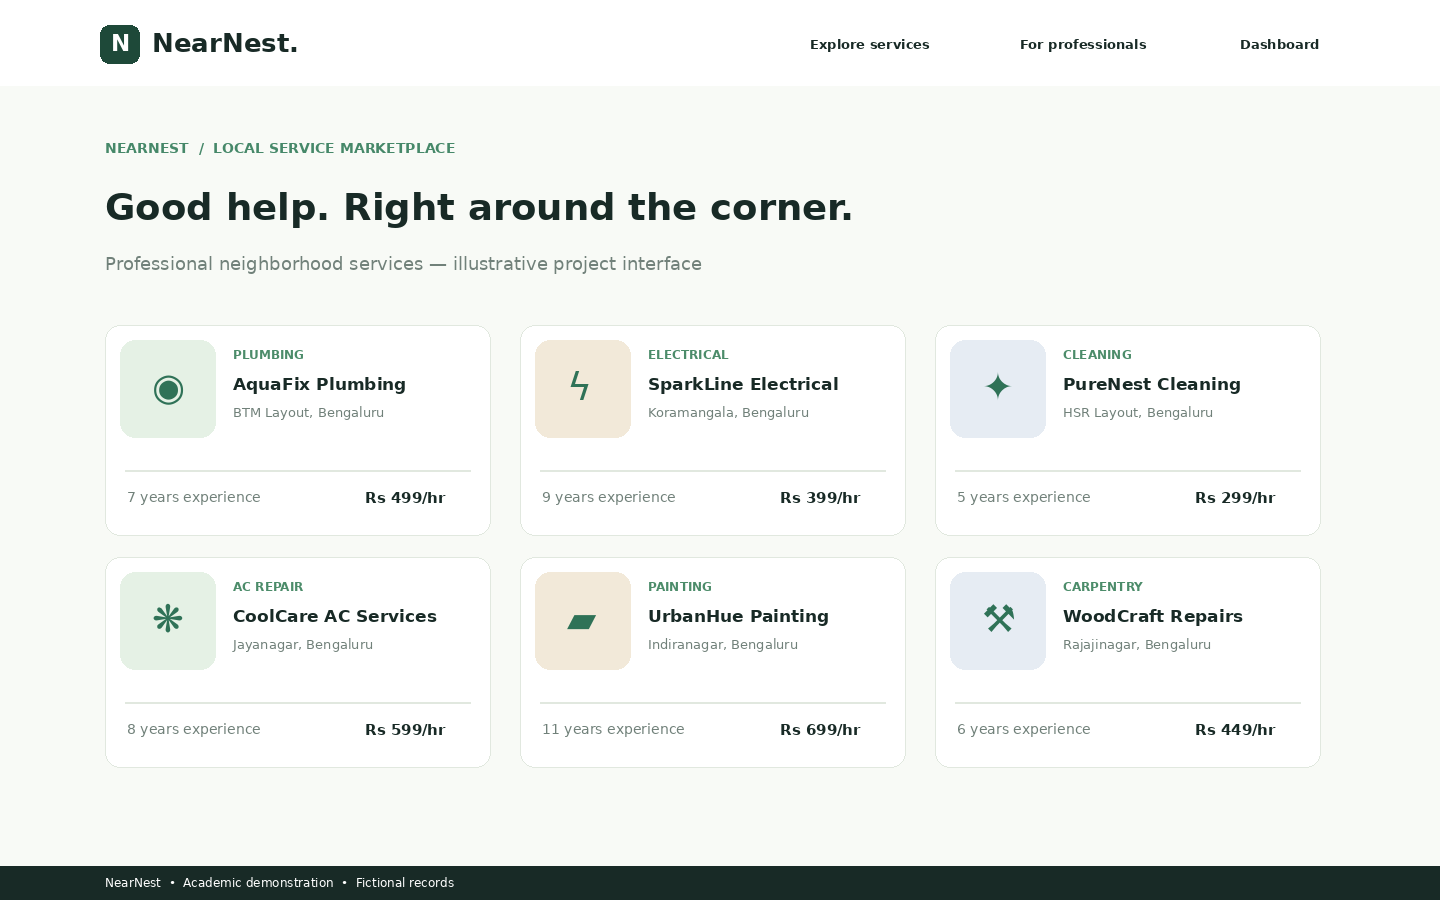Click the CoolCare AC snowflake icon
This screenshot has height=900, width=1440.
click(168, 621)
